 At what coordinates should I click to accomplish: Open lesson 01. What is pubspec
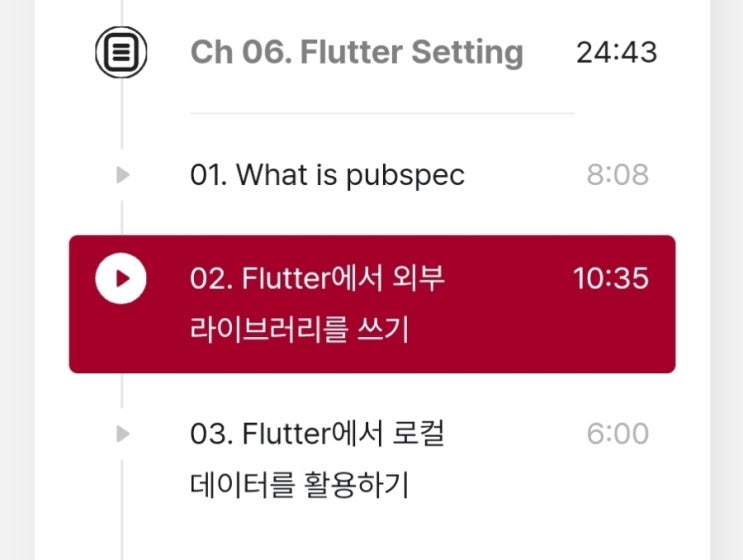[327, 175]
